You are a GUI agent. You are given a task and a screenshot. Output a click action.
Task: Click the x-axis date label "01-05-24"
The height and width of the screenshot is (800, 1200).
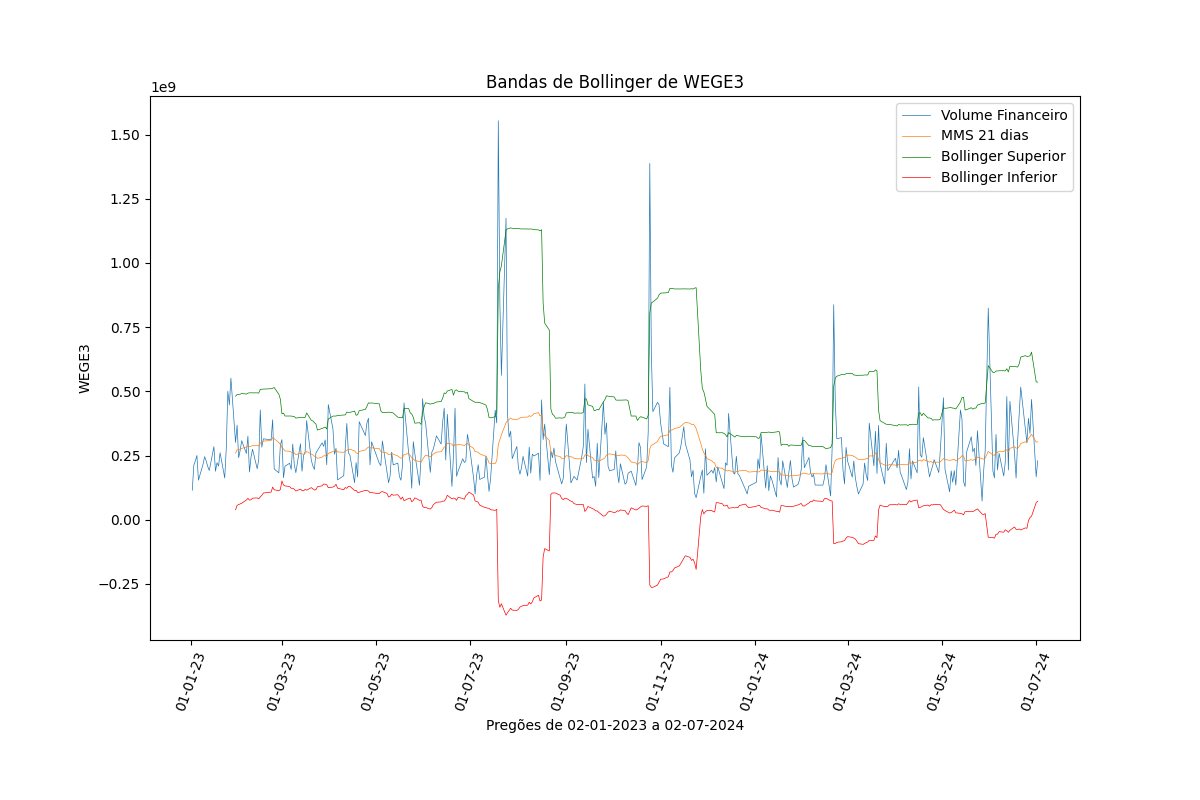(940, 681)
